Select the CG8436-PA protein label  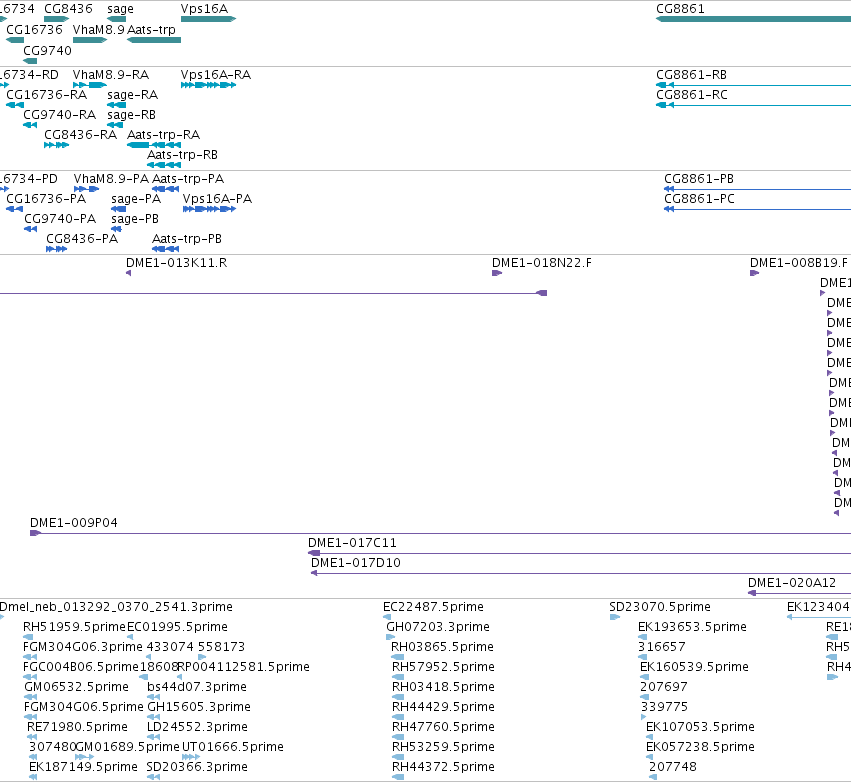(x=82, y=239)
